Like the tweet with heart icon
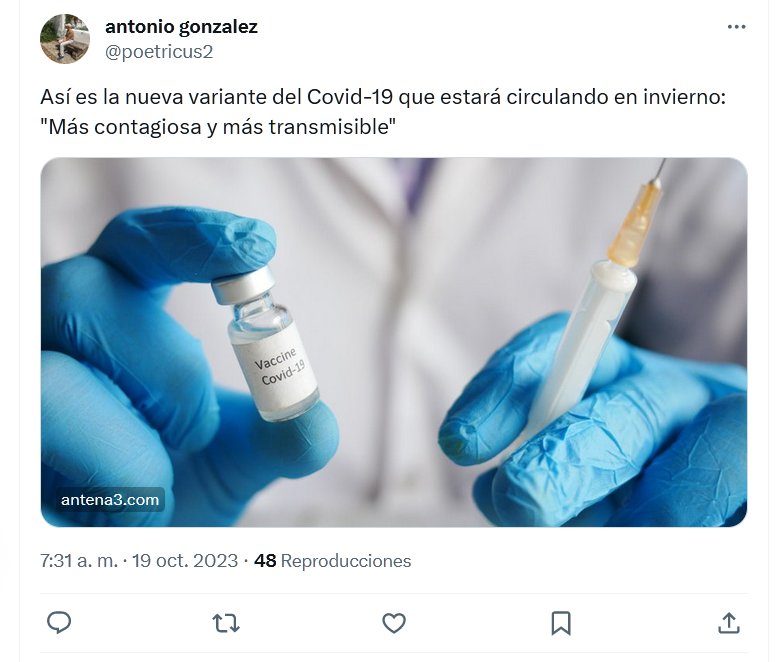776x662 pixels. [x=394, y=623]
